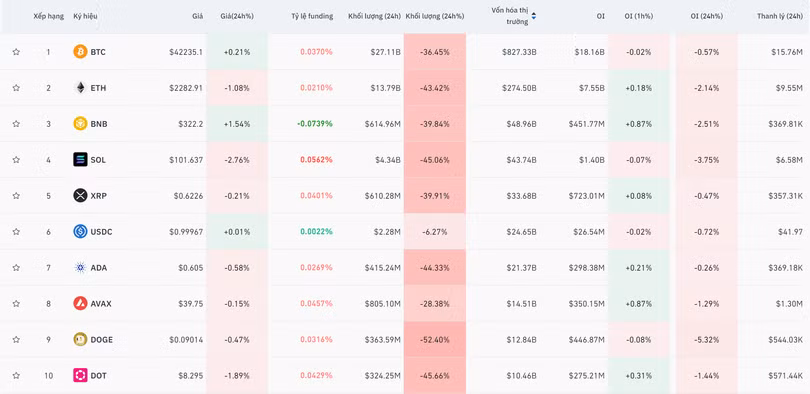Viewport: 810px width, 394px height.
Task: Open the BTC symbol link
Action: [x=98, y=52]
